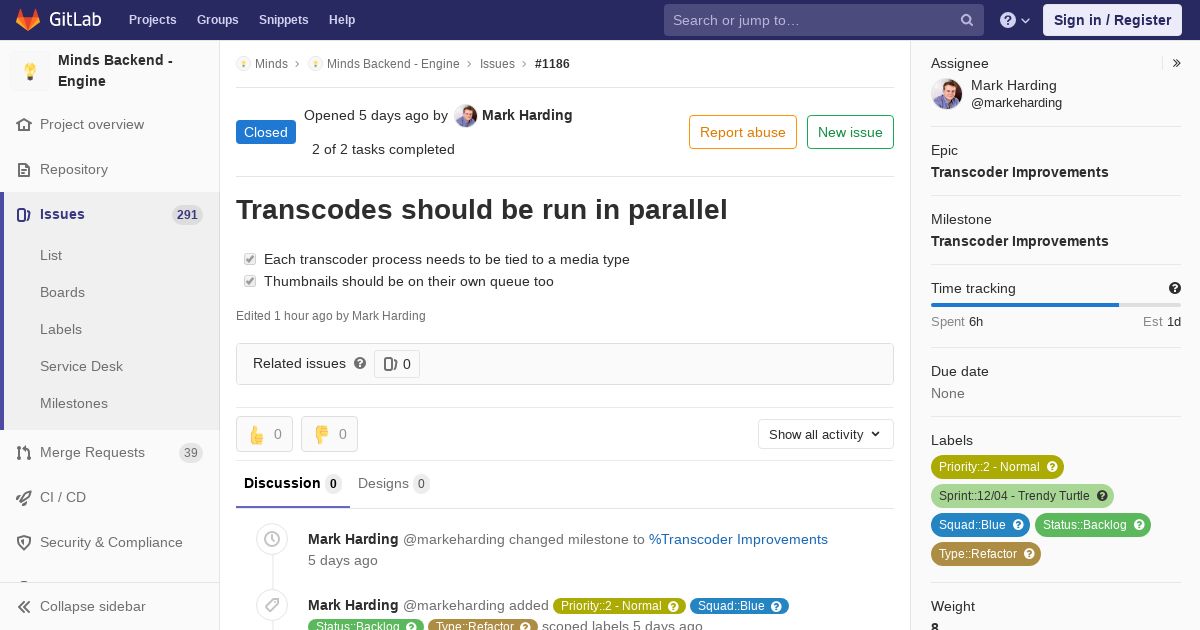Click the search magnifier icon
The height and width of the screenshot is (630, 1200).
(x=967, y=20)
